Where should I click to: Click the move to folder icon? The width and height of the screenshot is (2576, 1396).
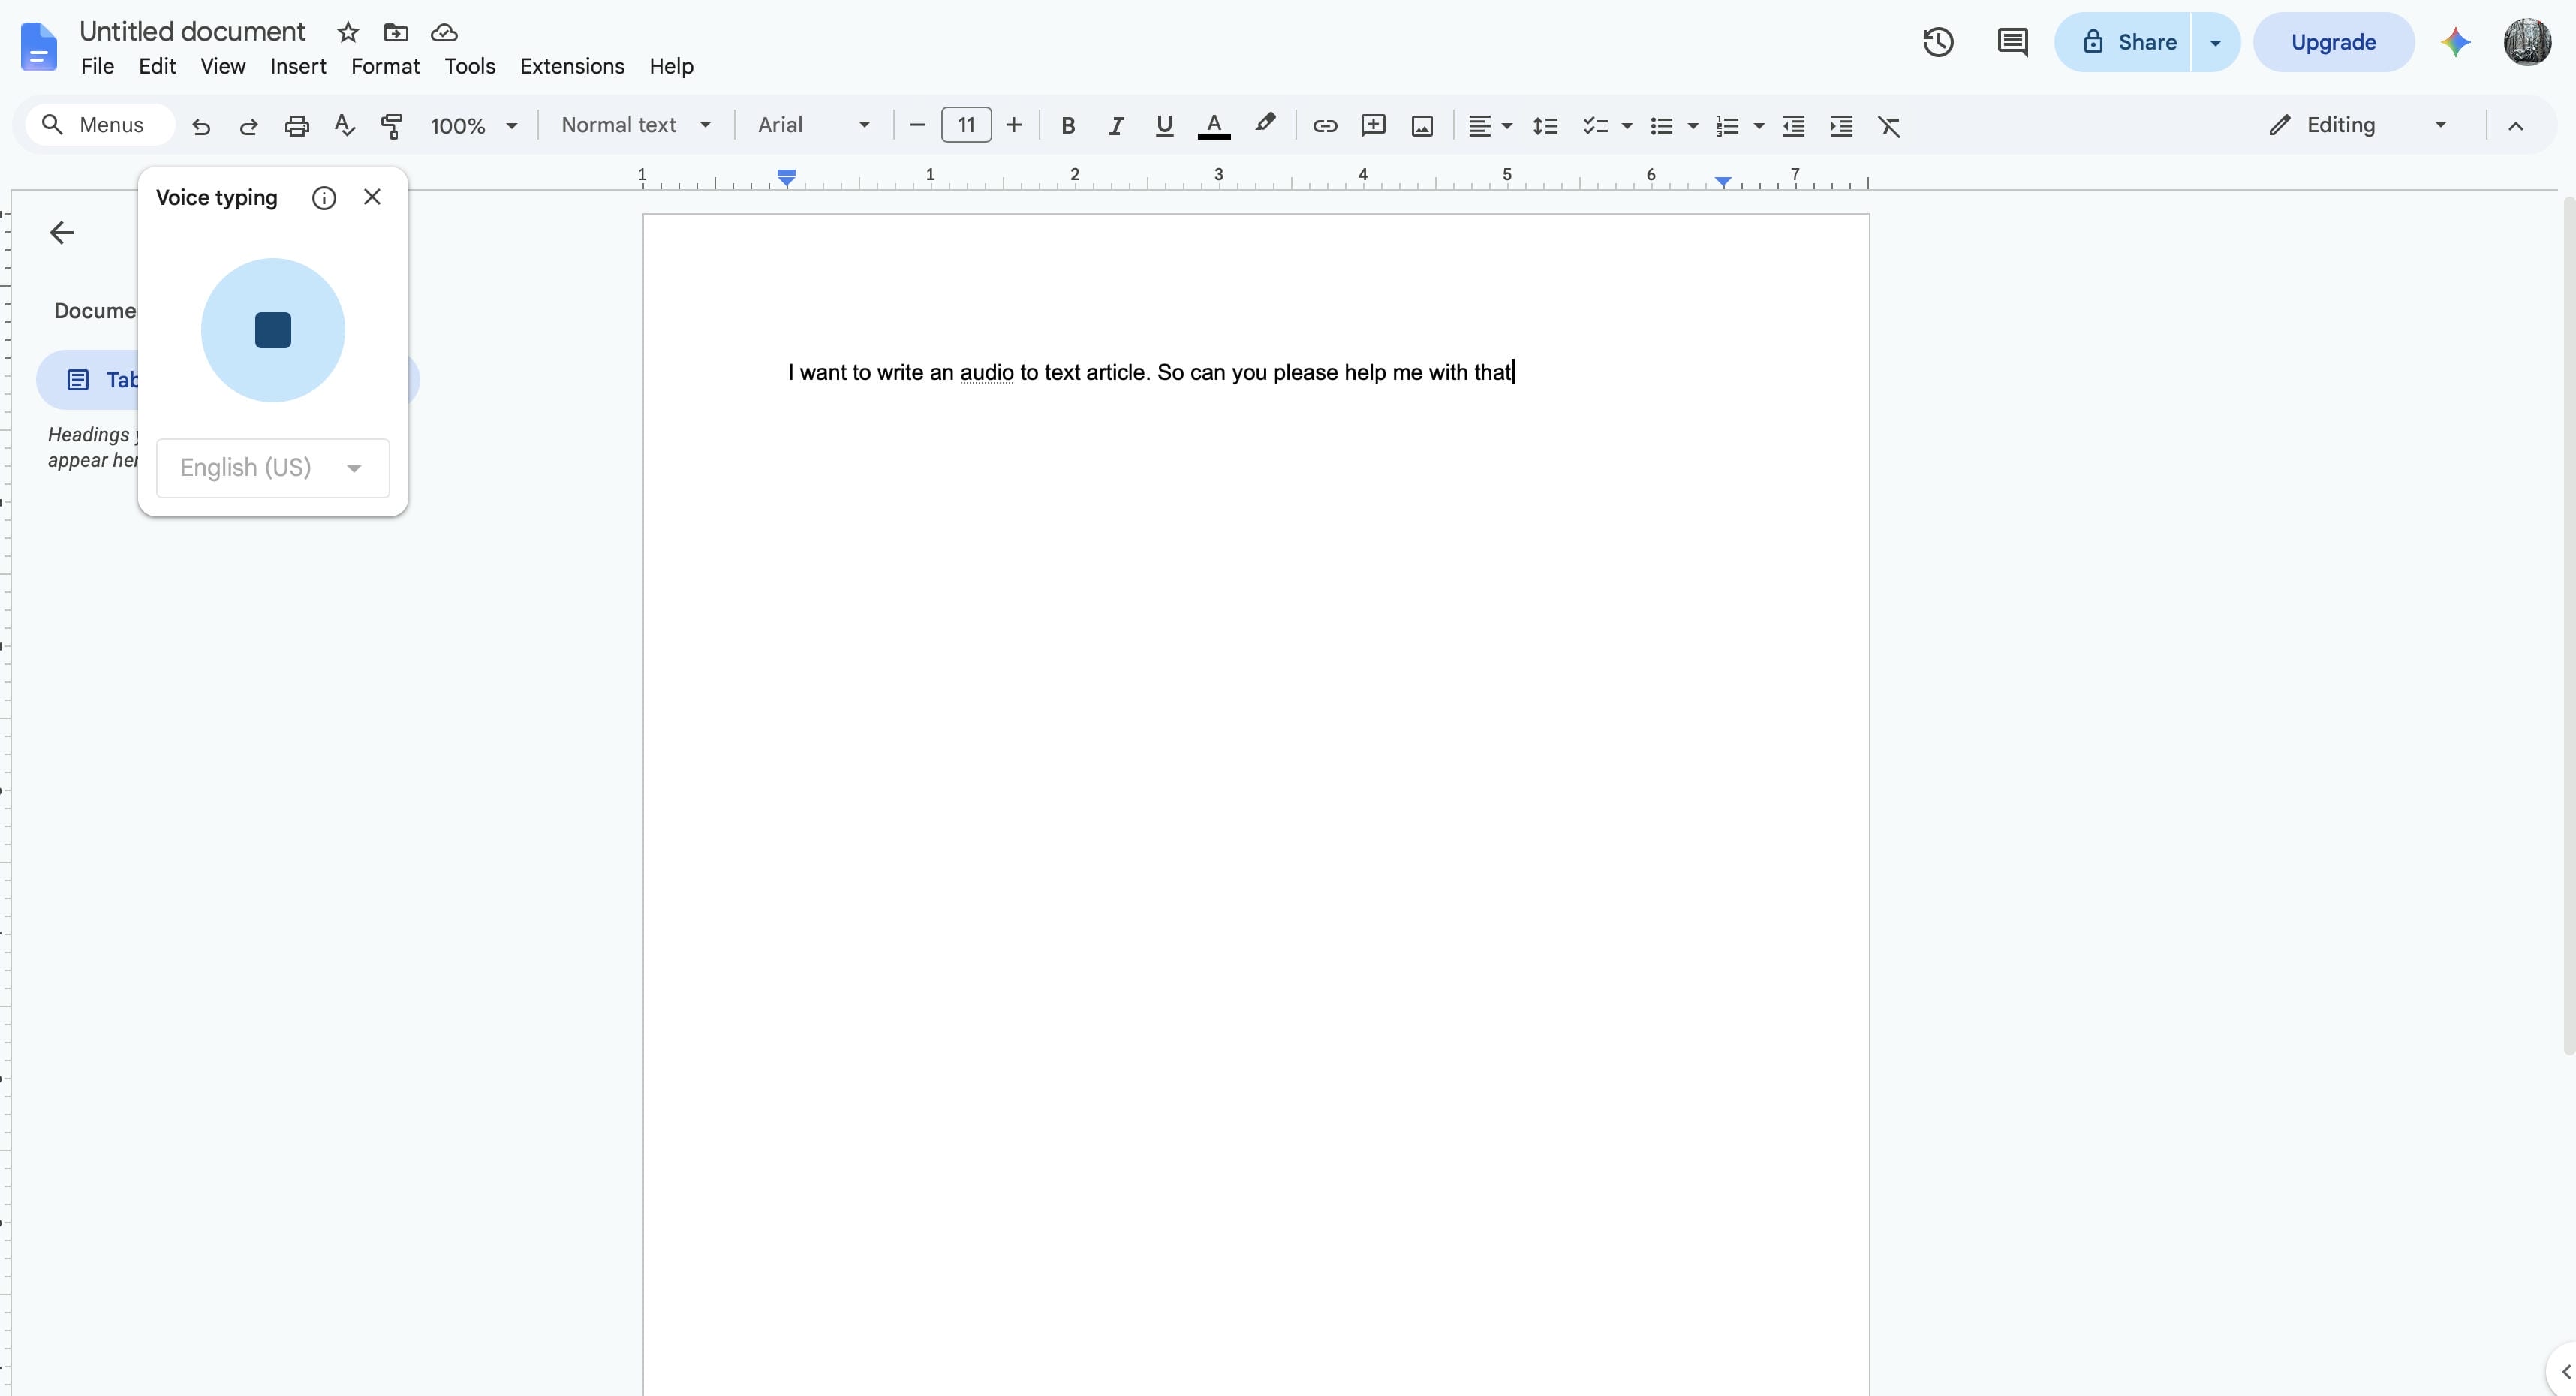[x=396, y=32]
